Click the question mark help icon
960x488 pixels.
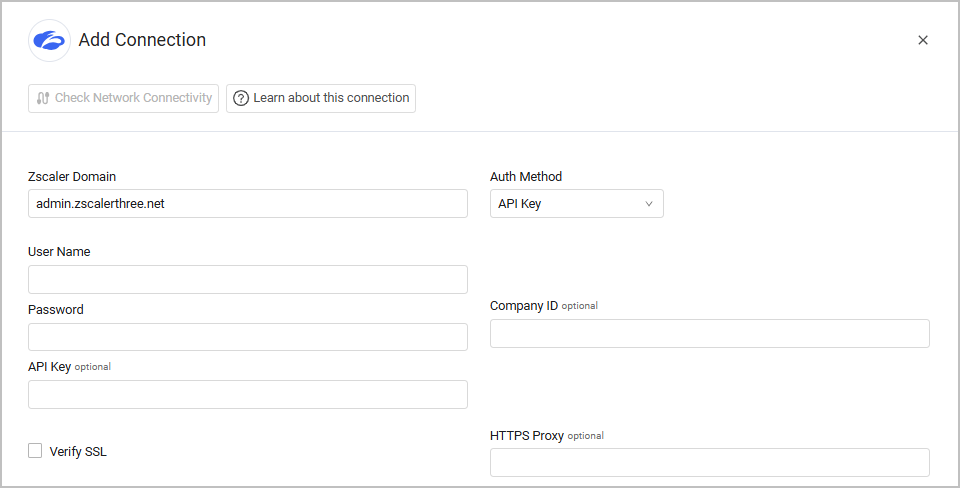[x=241, y=98]
